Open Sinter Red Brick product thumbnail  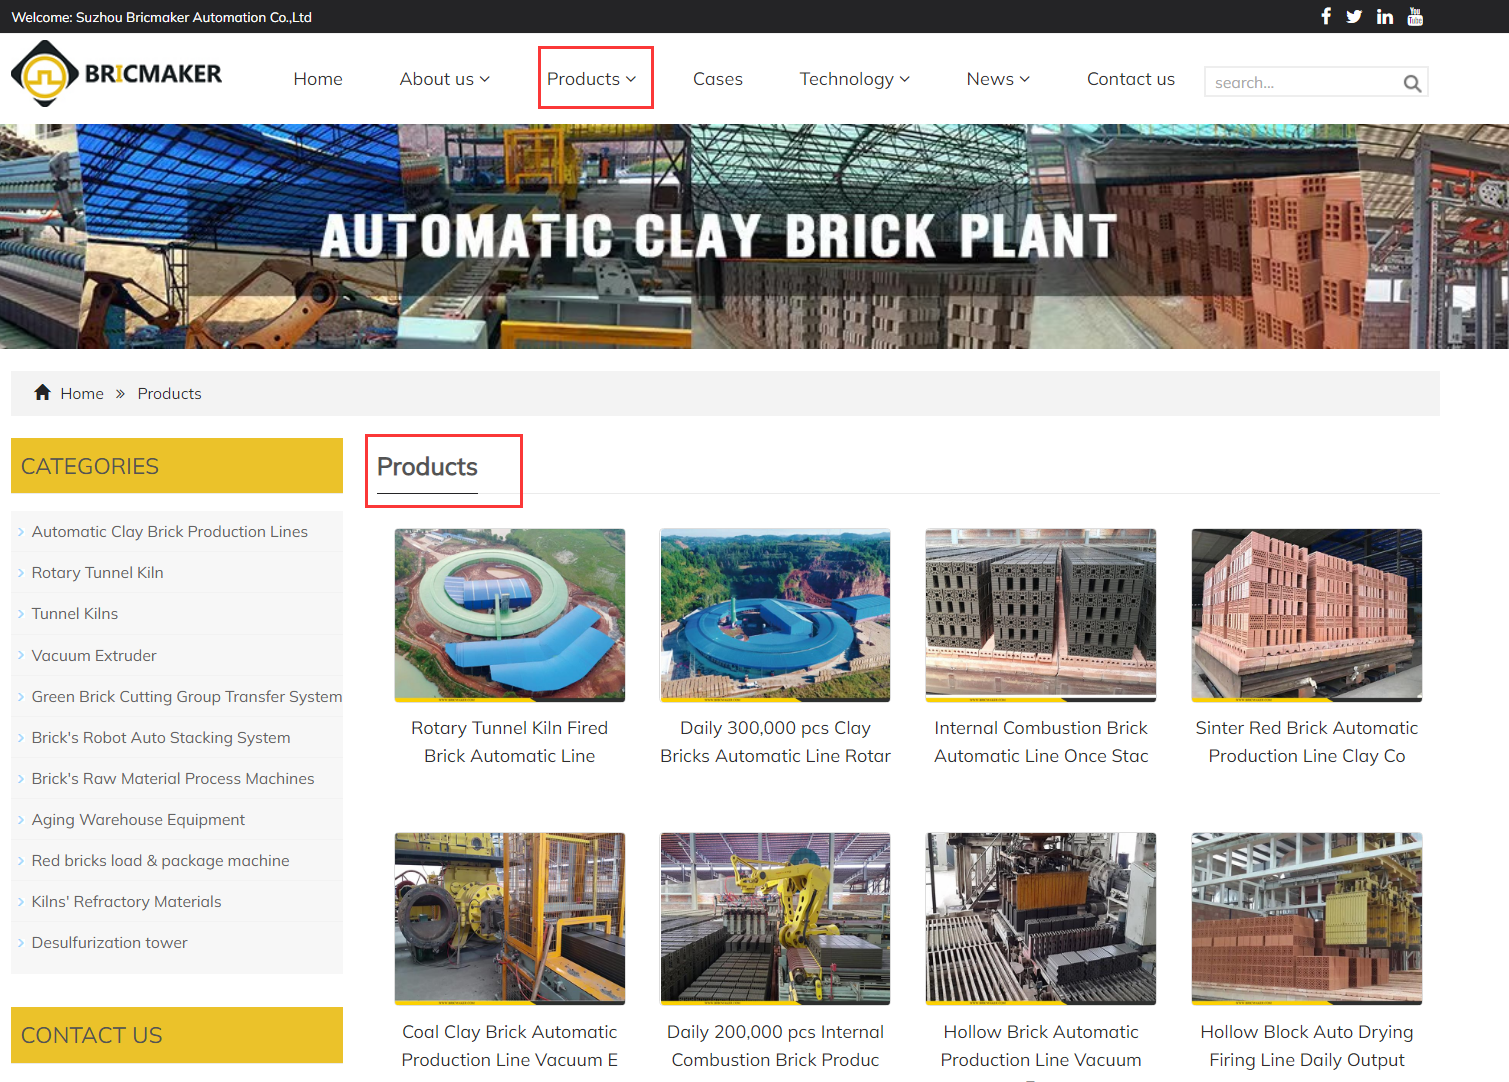coord(1306,615)
